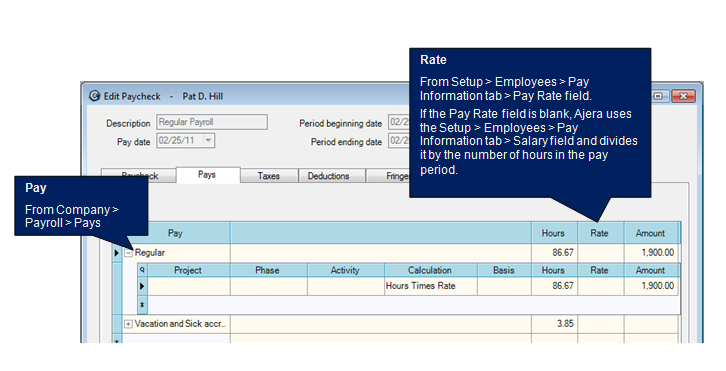Select the Regular row arrow indicator
Image resolution: width=726 pixels, height=371 pixels.
point(117,253)
